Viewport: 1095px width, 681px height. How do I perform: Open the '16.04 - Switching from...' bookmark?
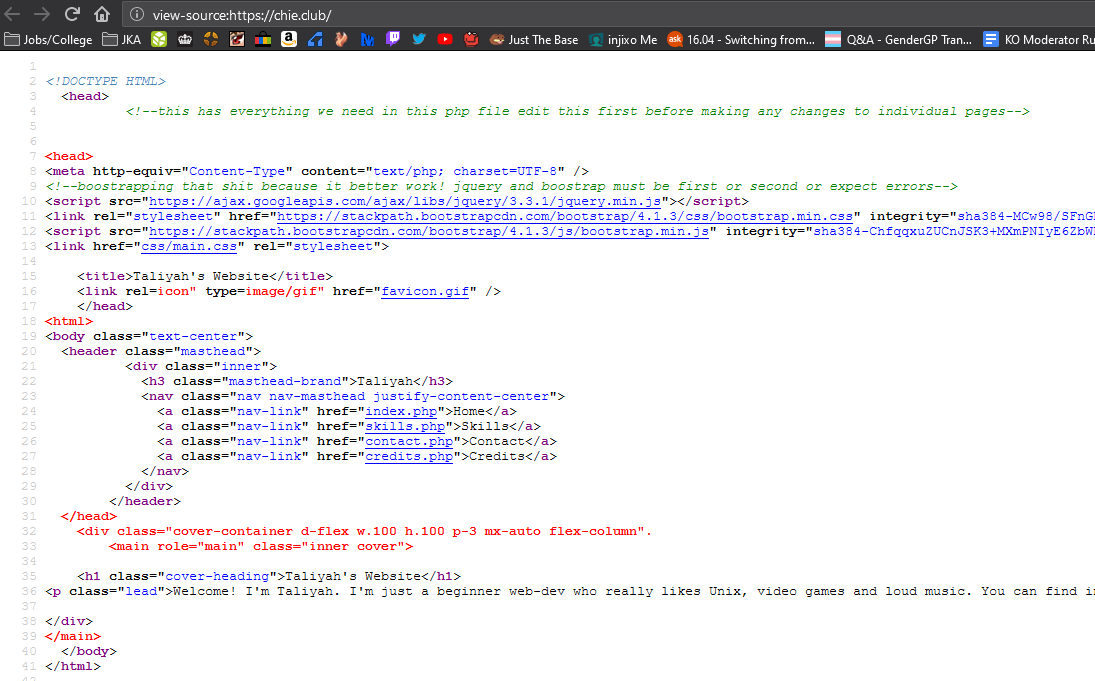tap(741, 40)
